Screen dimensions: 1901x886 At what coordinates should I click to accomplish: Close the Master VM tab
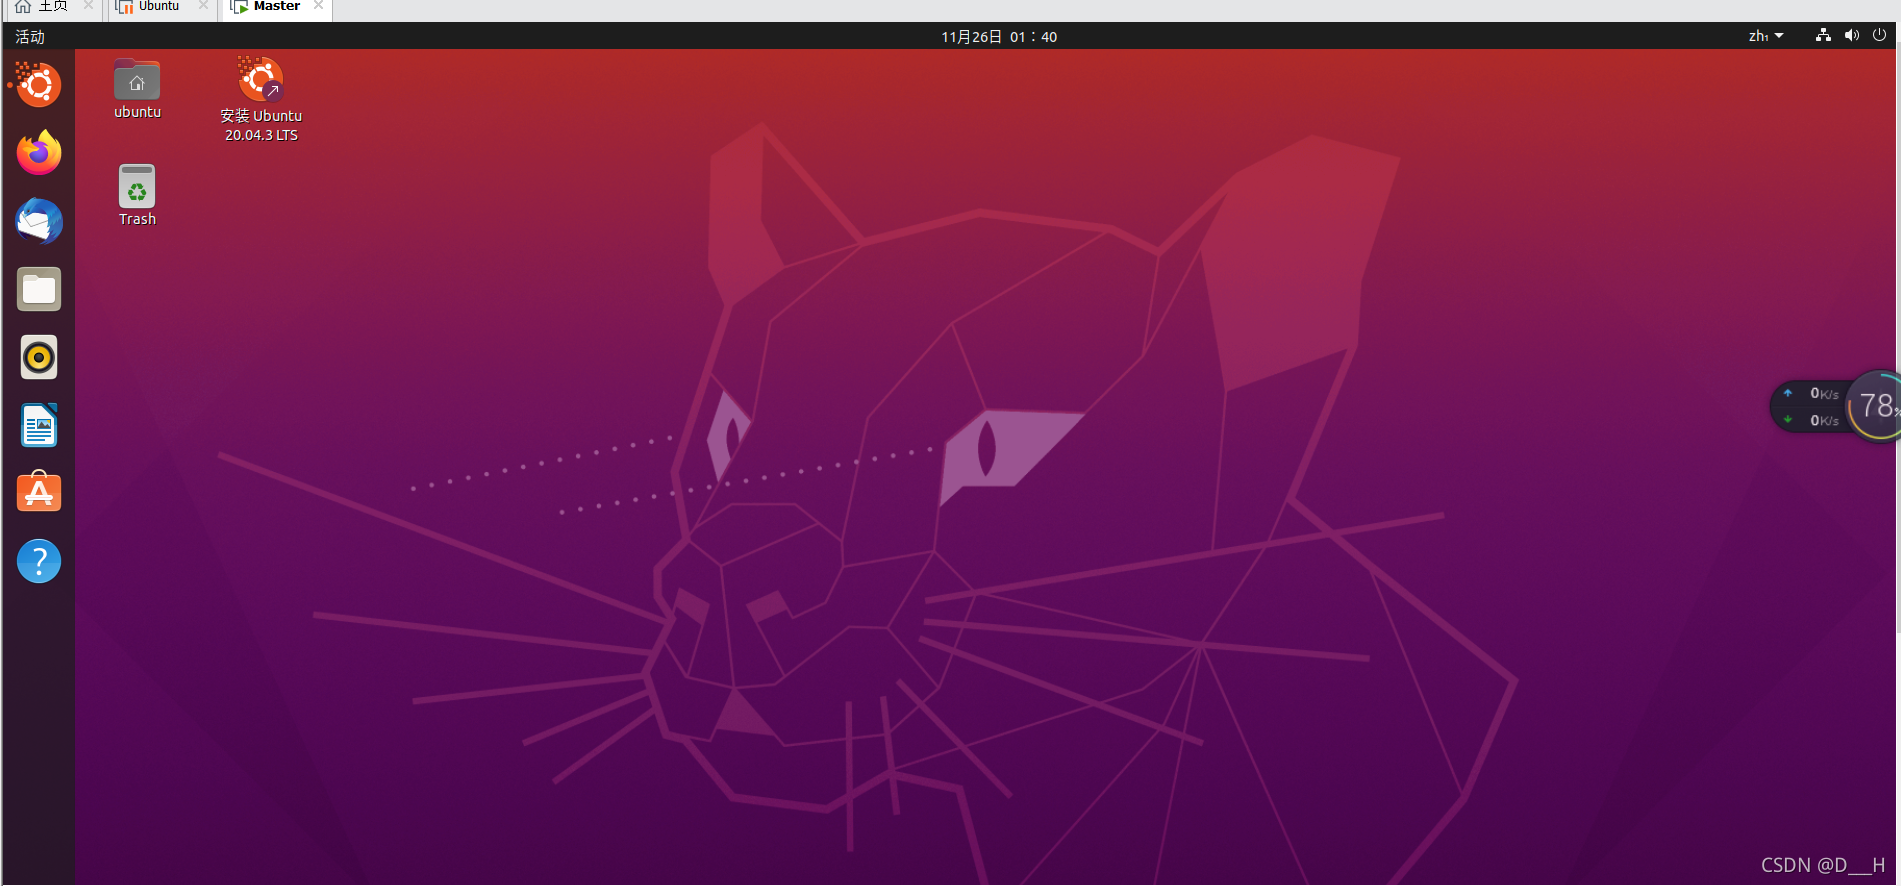tap(318, 6)
